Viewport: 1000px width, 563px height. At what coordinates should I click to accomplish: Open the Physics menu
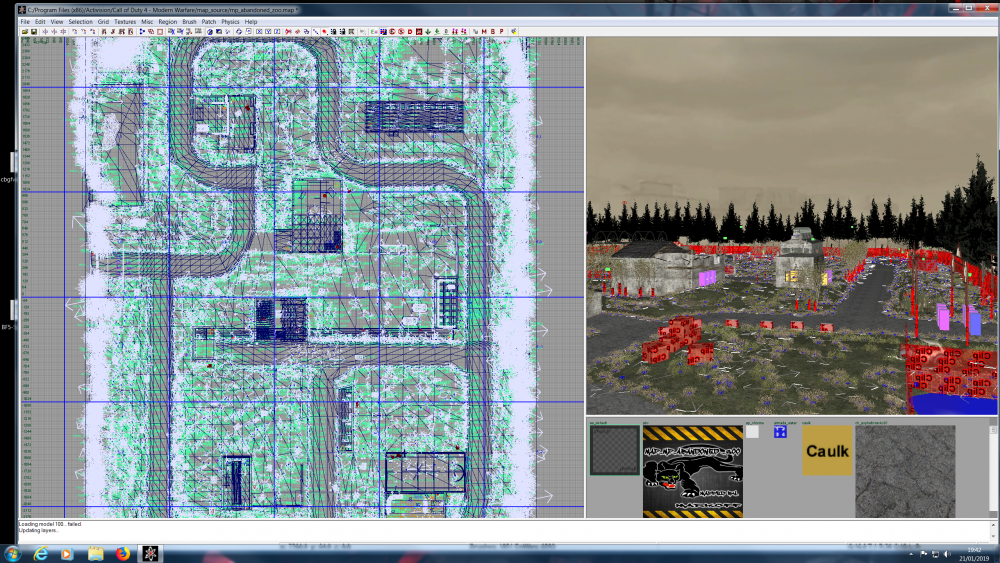[230, 21]
